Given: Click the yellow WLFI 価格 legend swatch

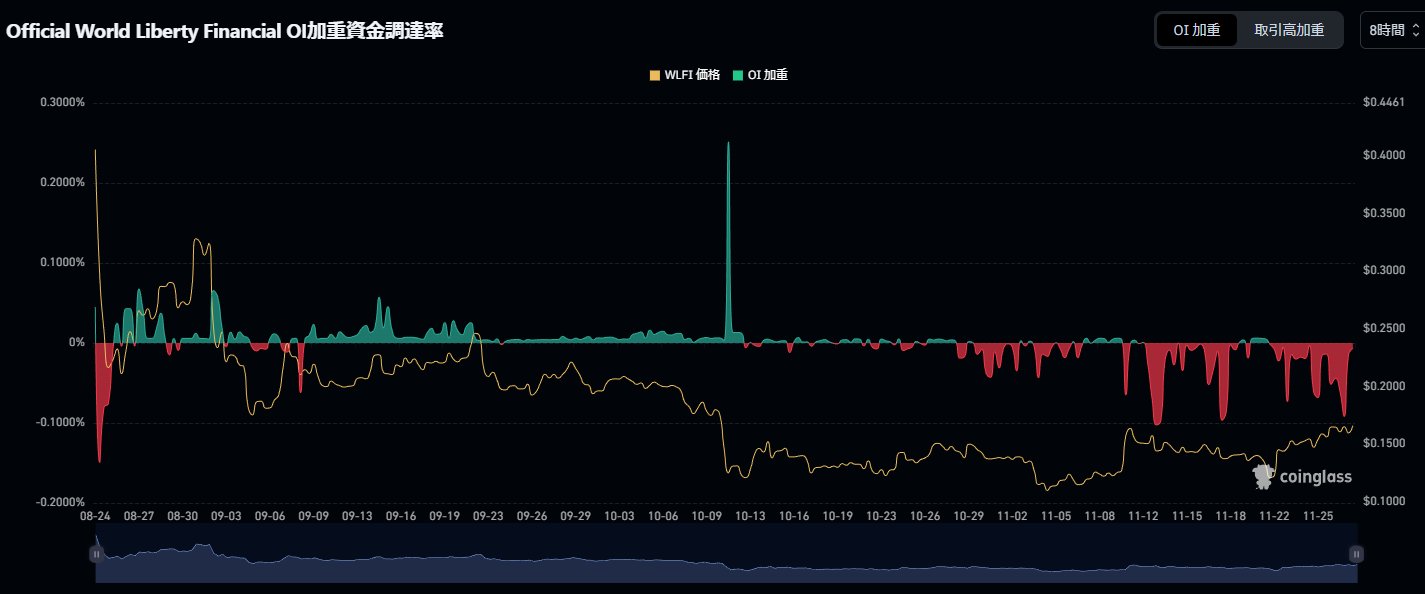Looking at the screenshot, I should click(655, 75).
